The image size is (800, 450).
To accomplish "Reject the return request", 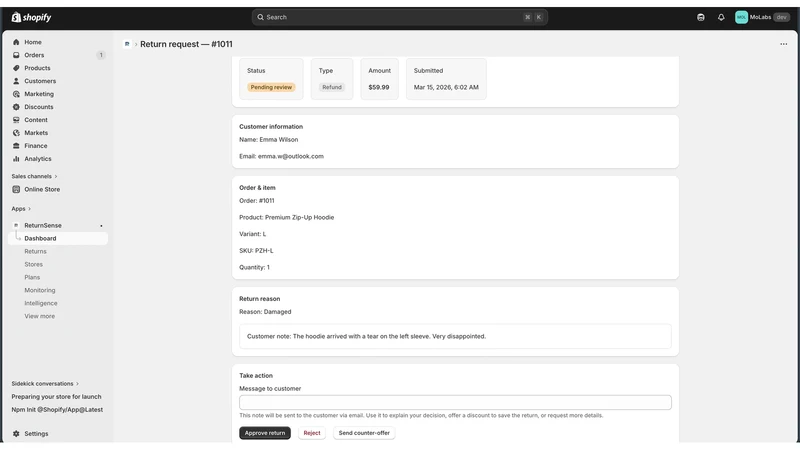I will (312, 433).
